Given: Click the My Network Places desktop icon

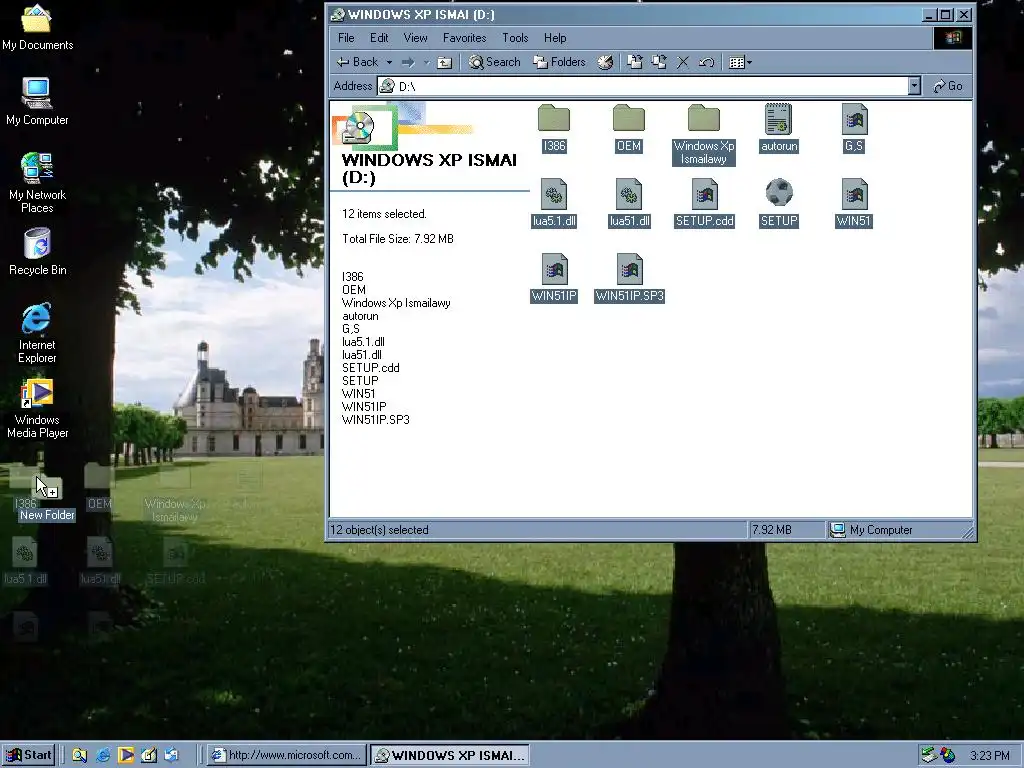Looking at the screenshot, I should click(x=37, y=184).
